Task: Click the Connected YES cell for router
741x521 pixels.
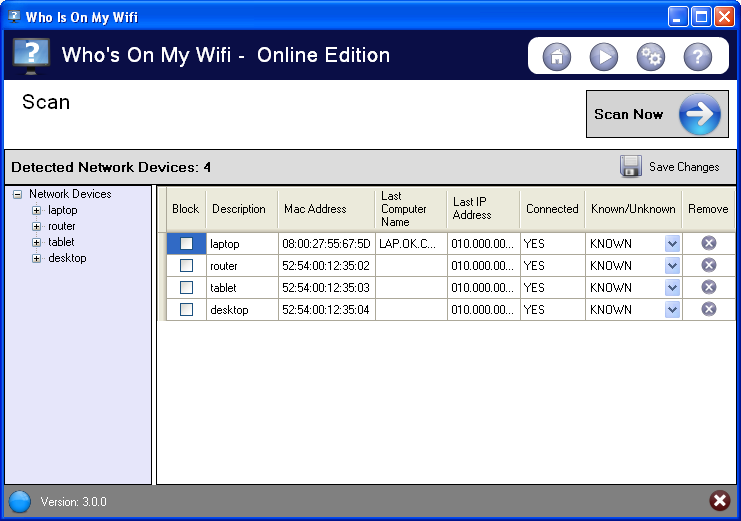Action: [552, 266]
